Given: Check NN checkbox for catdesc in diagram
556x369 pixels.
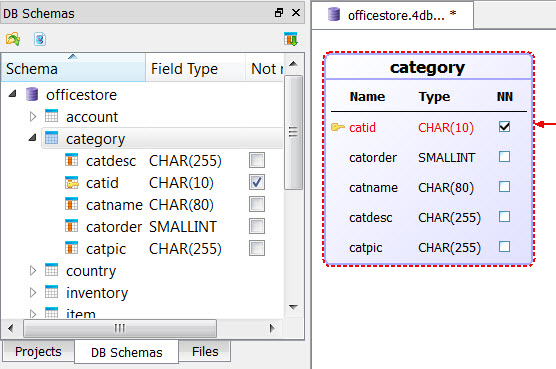Looking at the screenshot, I should click(505, 217).
